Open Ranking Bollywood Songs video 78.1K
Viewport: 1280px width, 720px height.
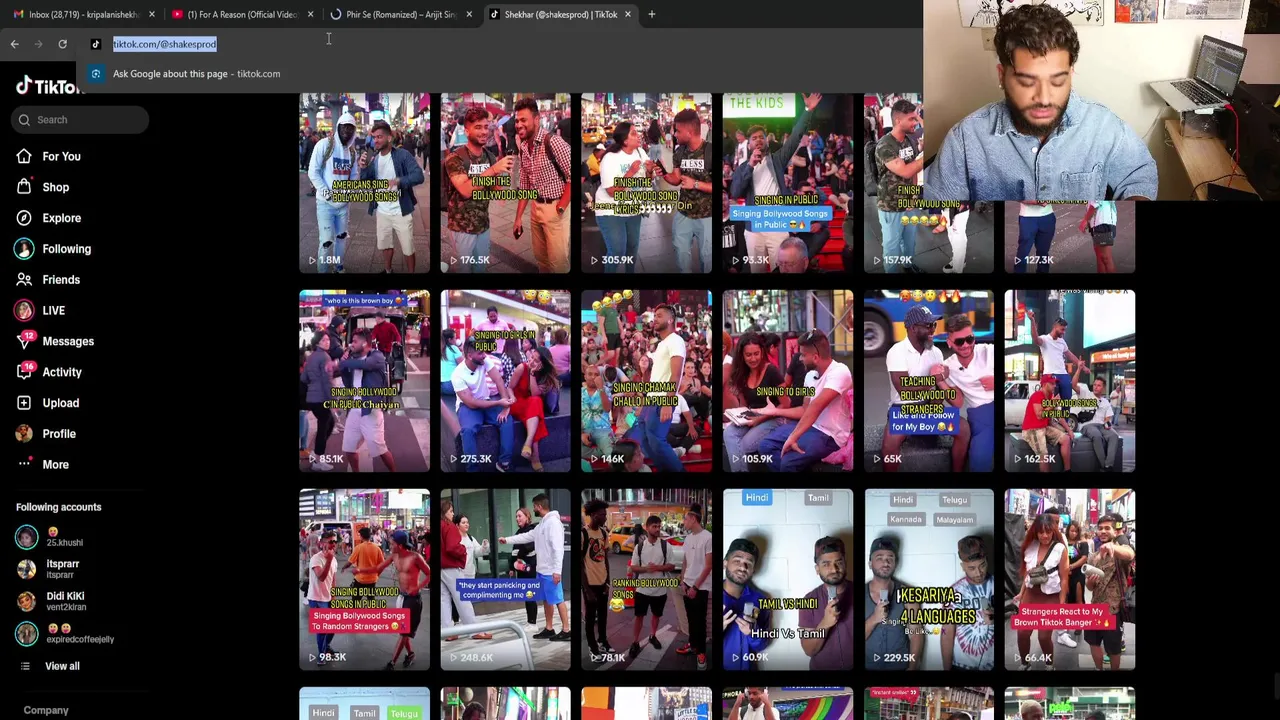click(x=646, y=580)
